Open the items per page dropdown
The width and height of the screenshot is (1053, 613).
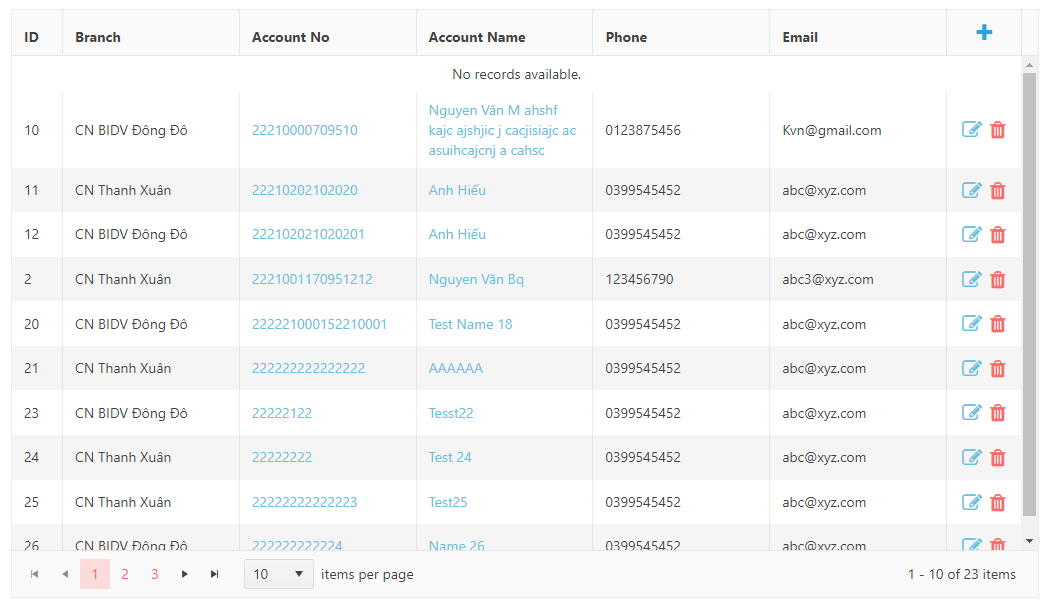click(278, 574)
